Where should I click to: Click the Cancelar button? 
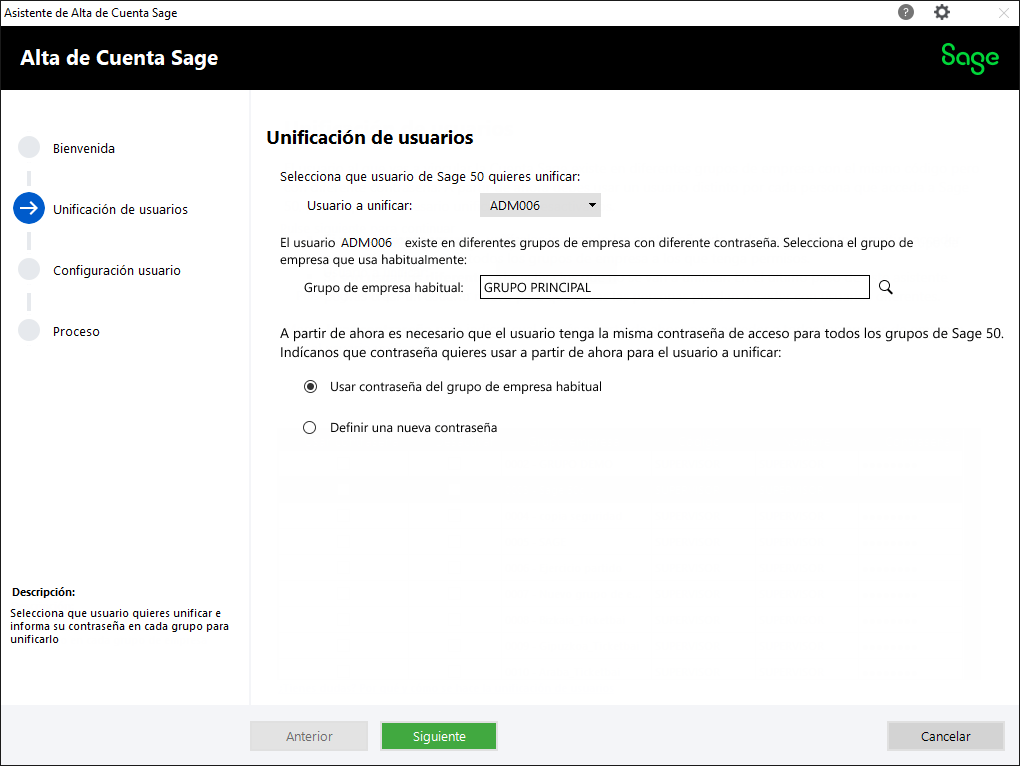tap(945, 736)
